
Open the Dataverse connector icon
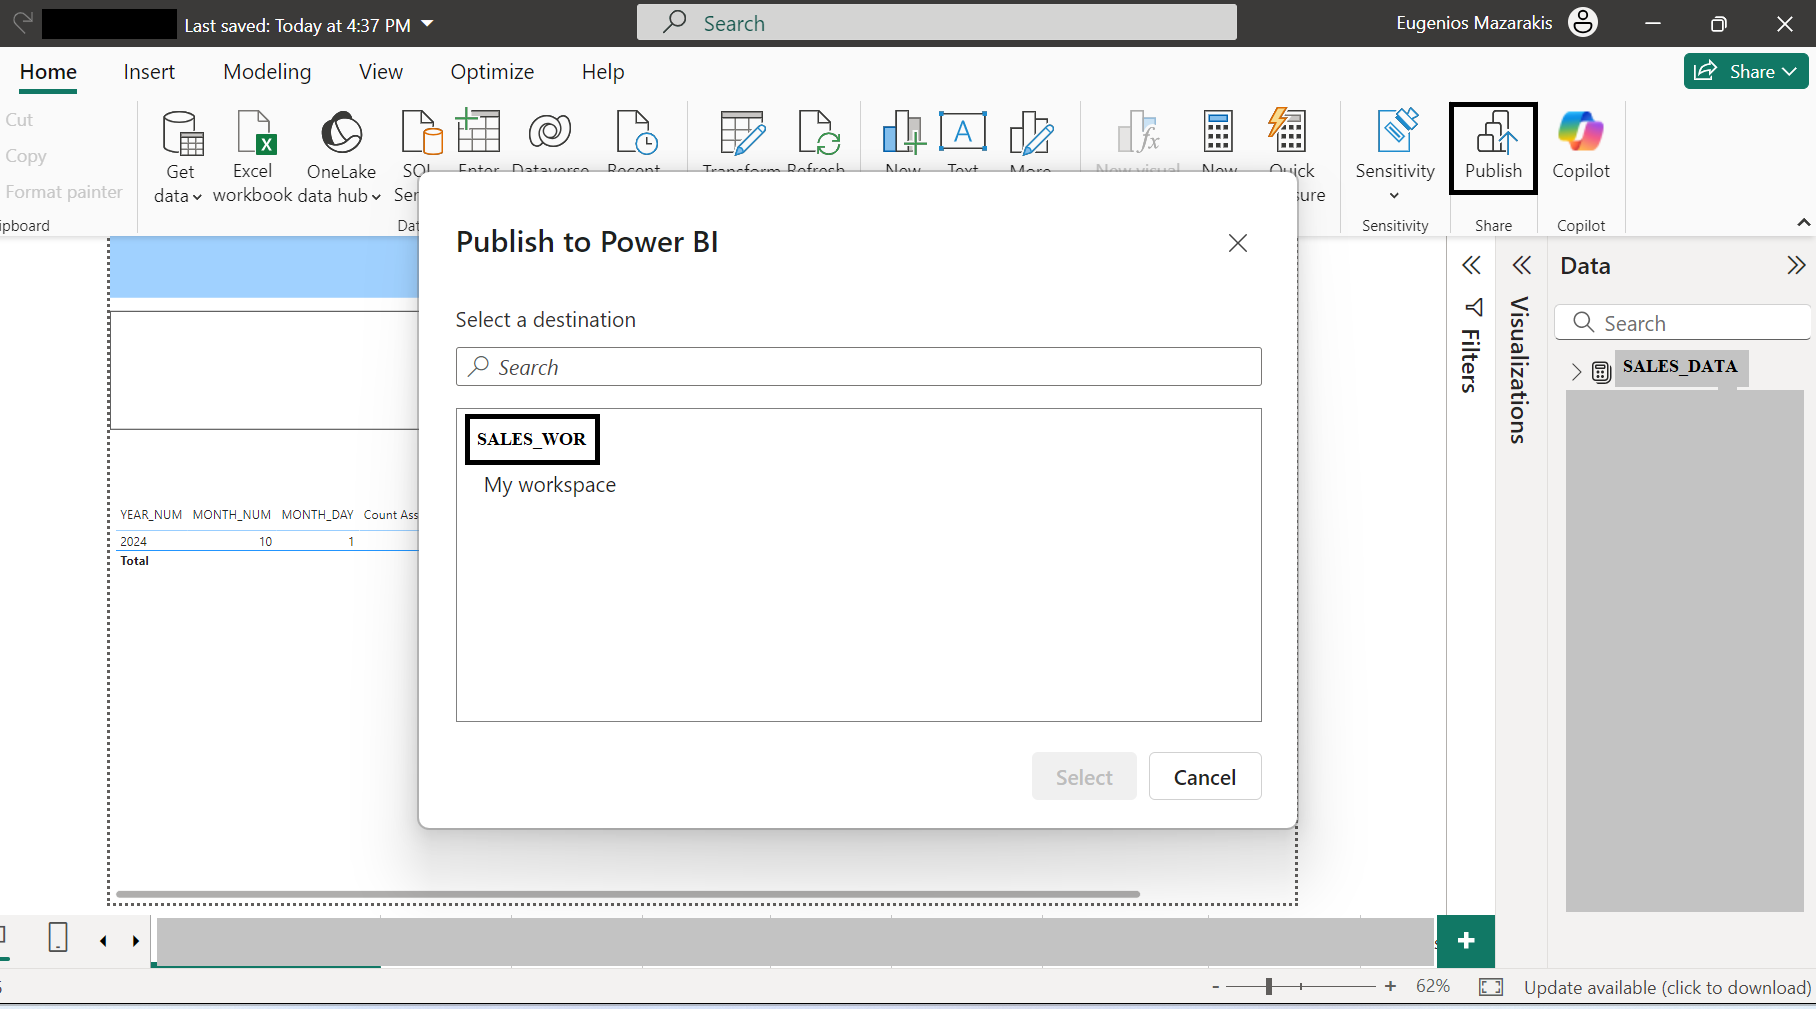tap(550, 132)
